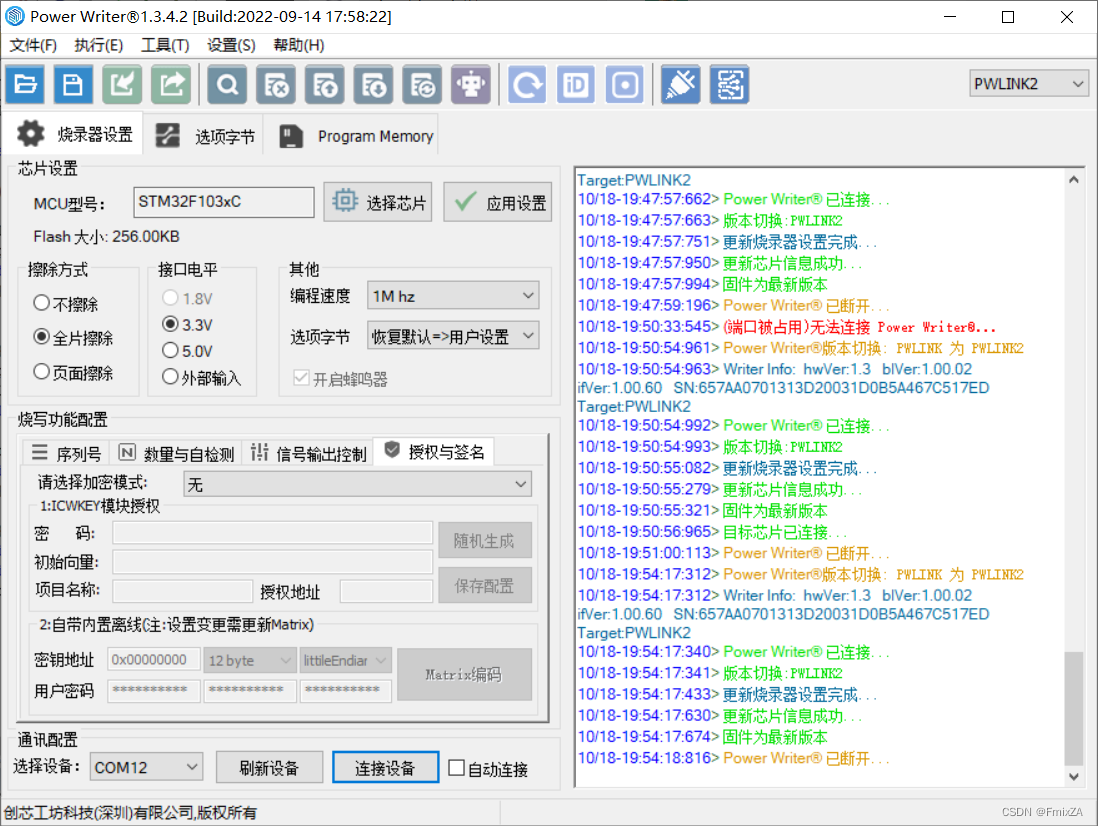Click the Power Writer app logo in title bar

pos(15,16)
